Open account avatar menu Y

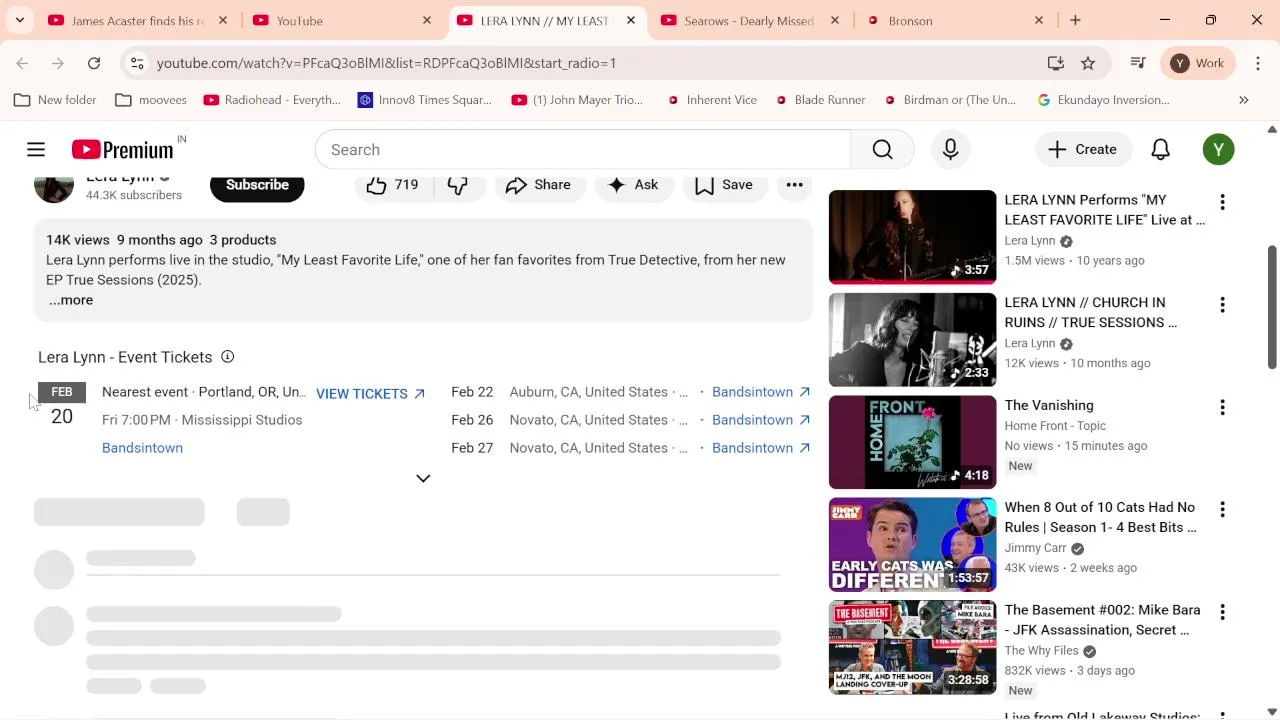point(1218,149)
